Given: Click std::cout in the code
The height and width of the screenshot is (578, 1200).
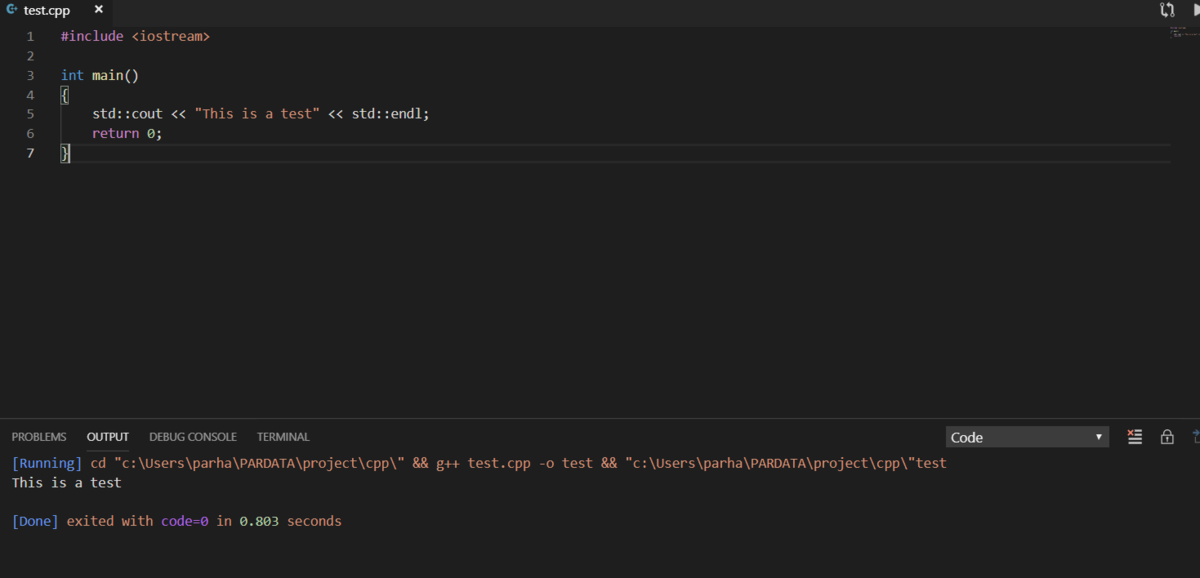Looking at the screenshot, I should 127,114.
